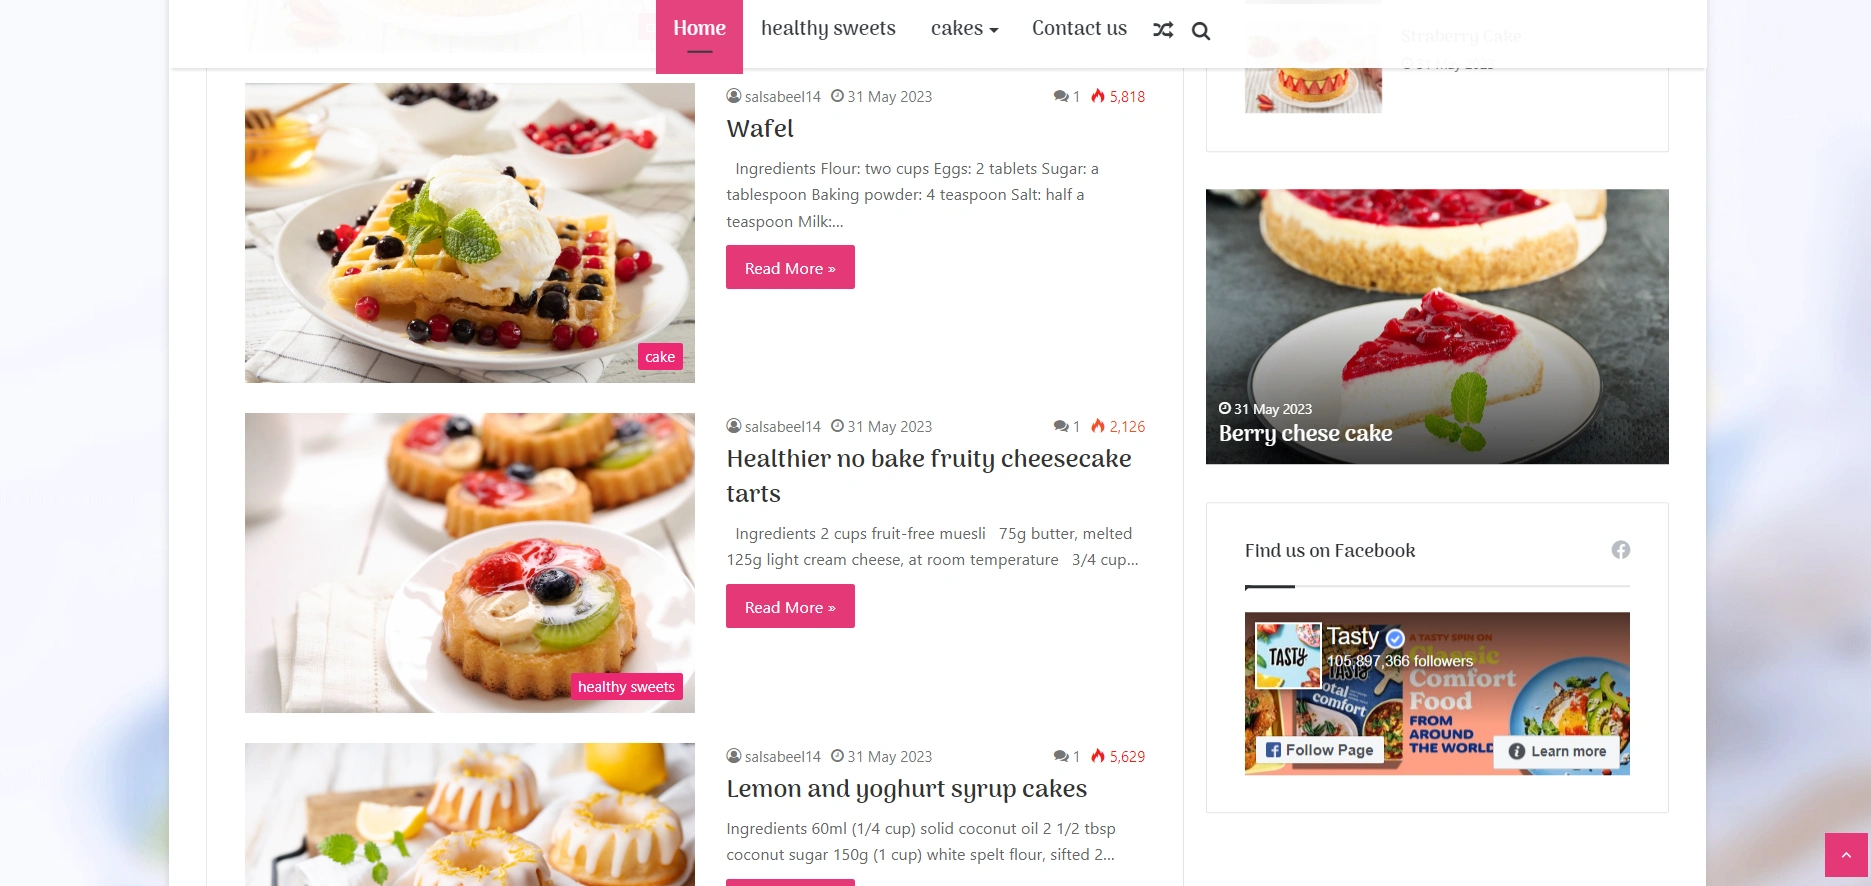Click the comments icon on the Lemon cakes post
The width and height of the screenshot is (1871, 886).
pos(1060,756)
